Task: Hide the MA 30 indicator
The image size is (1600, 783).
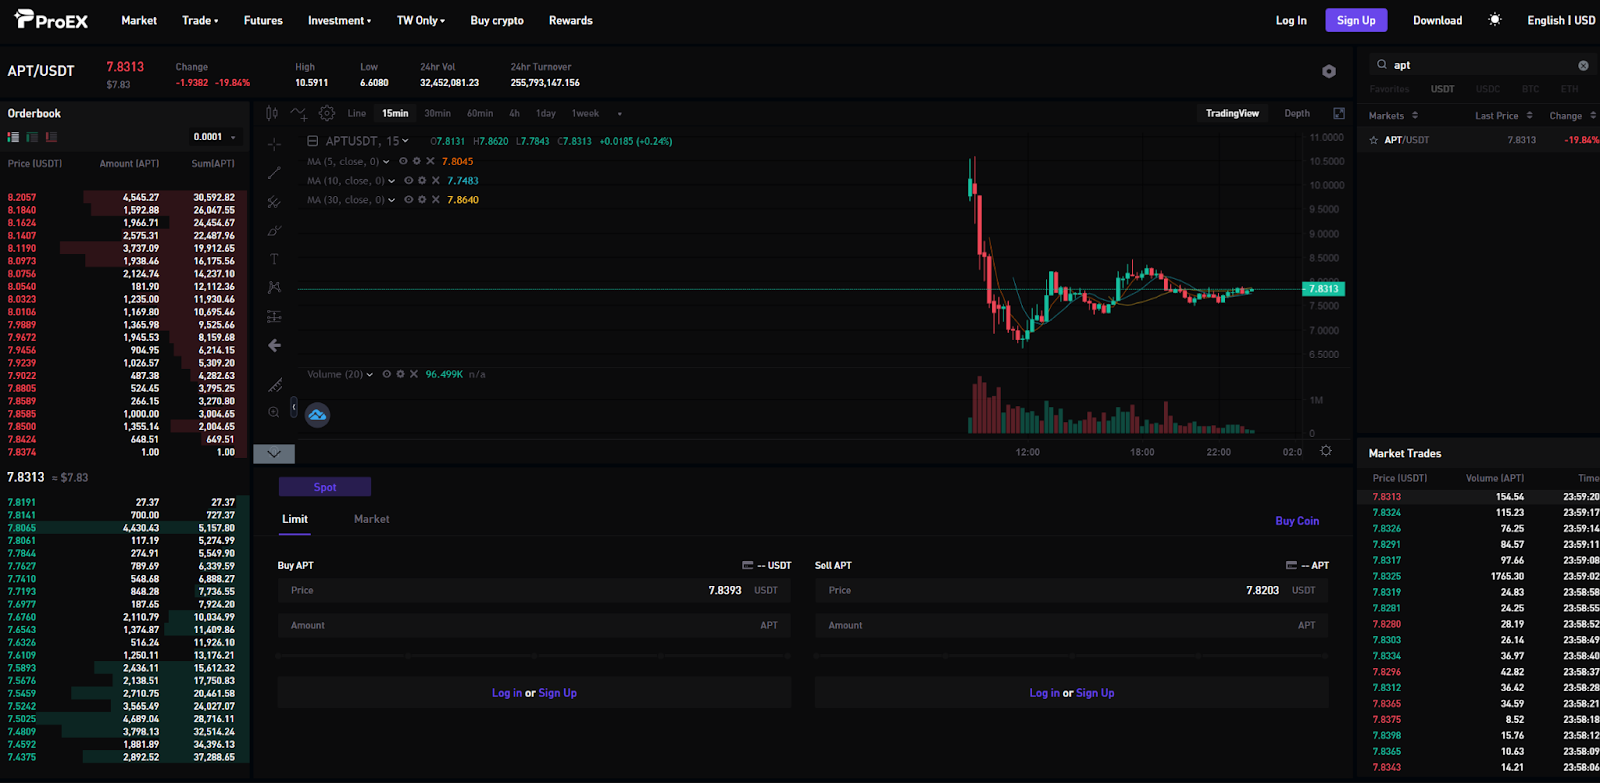Action: (x=408, y=200)
